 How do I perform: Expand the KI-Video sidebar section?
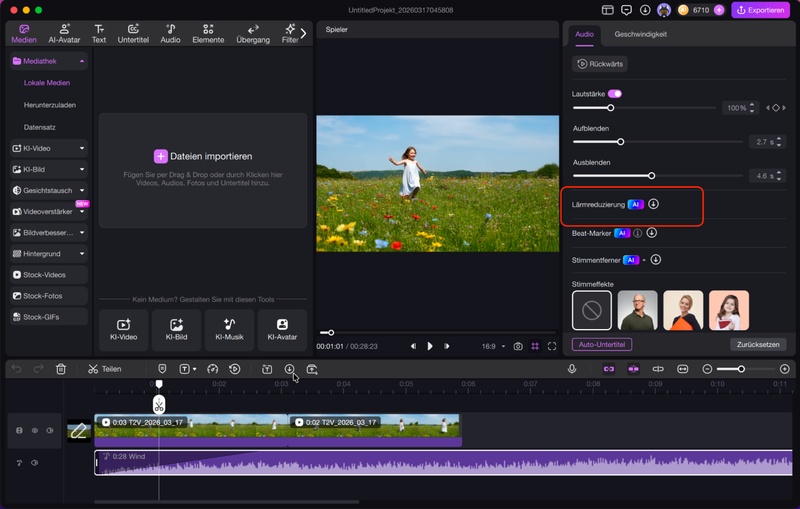[x=81, y=148]
